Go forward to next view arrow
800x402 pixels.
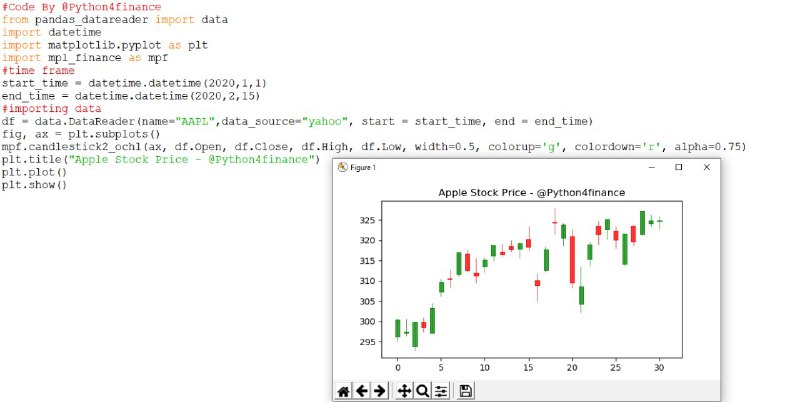380,391
